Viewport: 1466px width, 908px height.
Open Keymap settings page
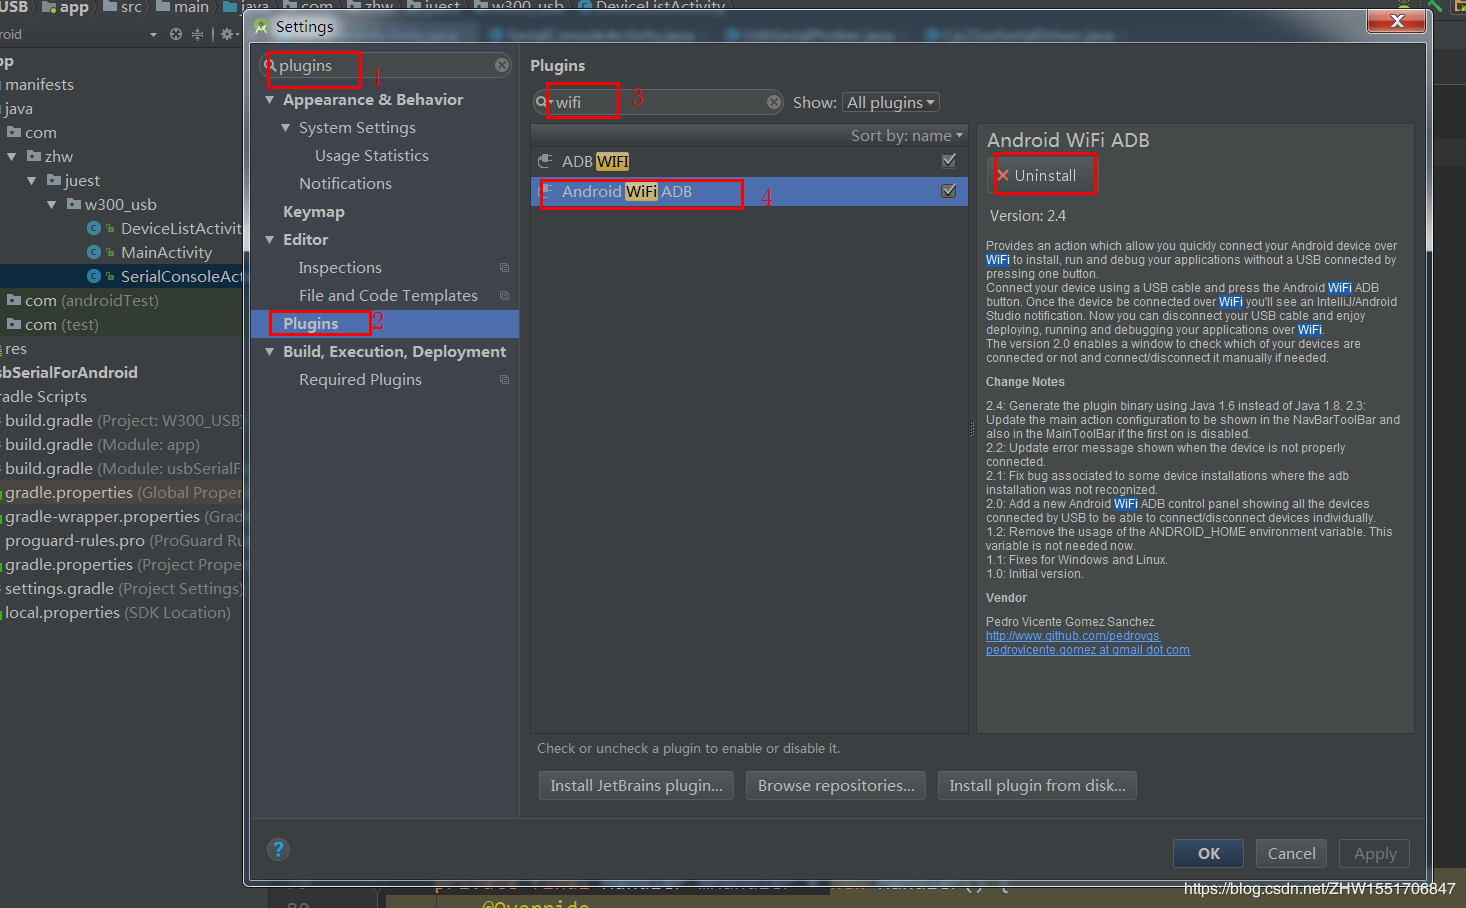(x=314, y=212)
